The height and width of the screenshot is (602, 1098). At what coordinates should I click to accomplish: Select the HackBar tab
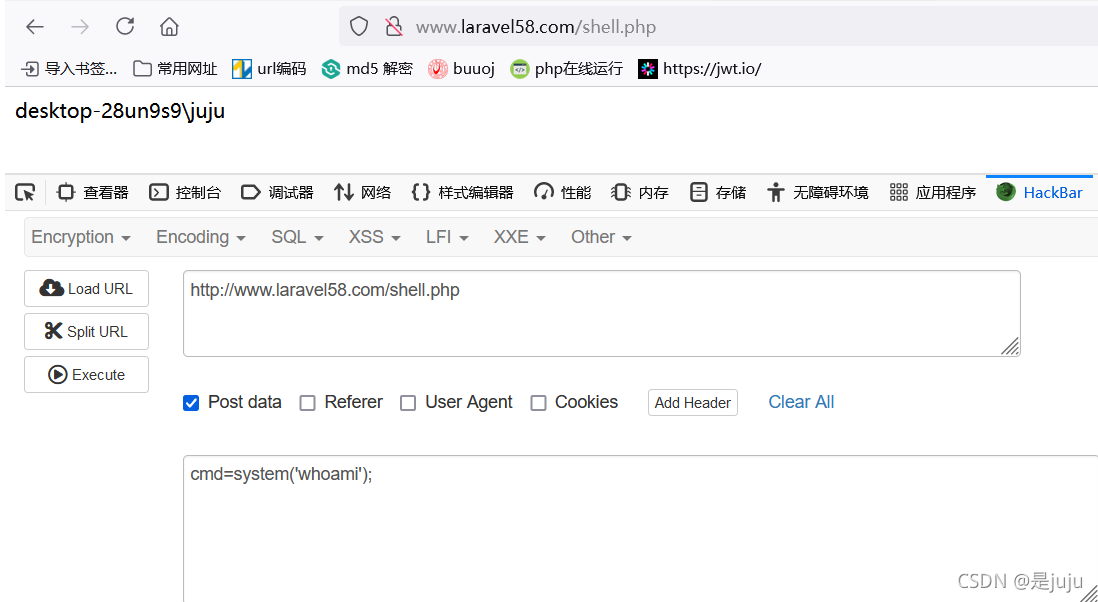[1039, 192]
